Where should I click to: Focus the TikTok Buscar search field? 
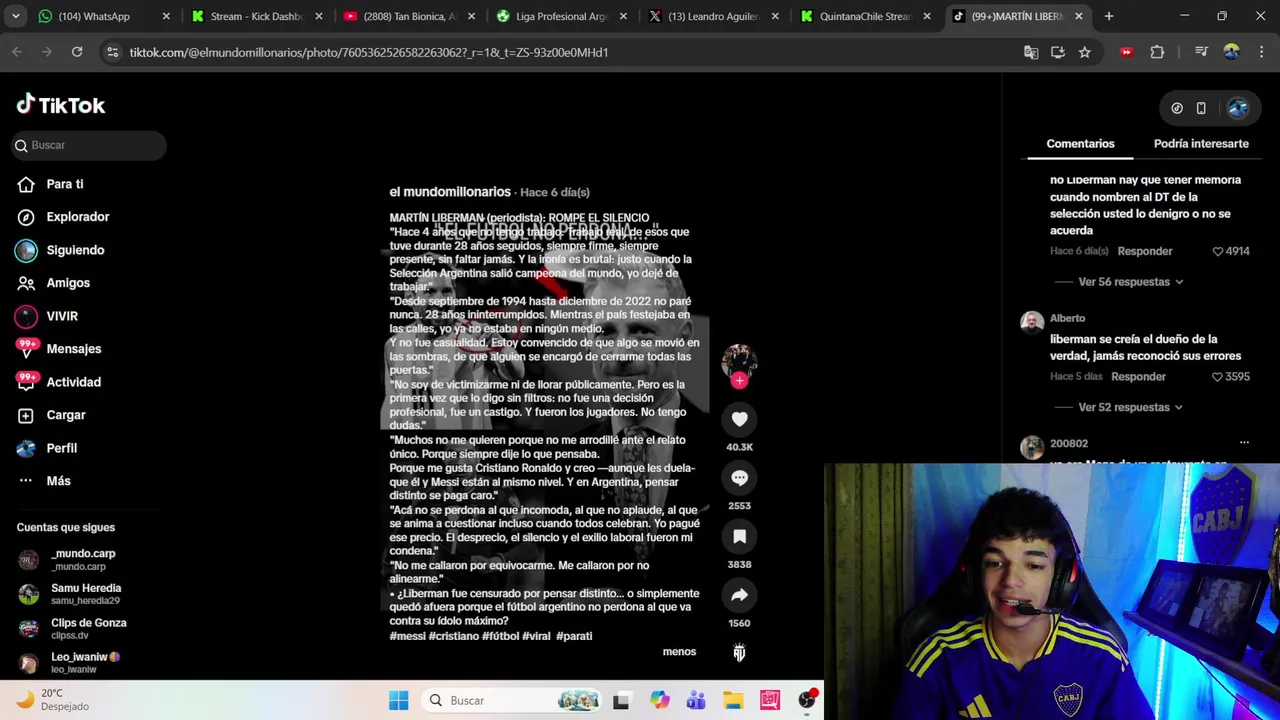tap(88, 145)
